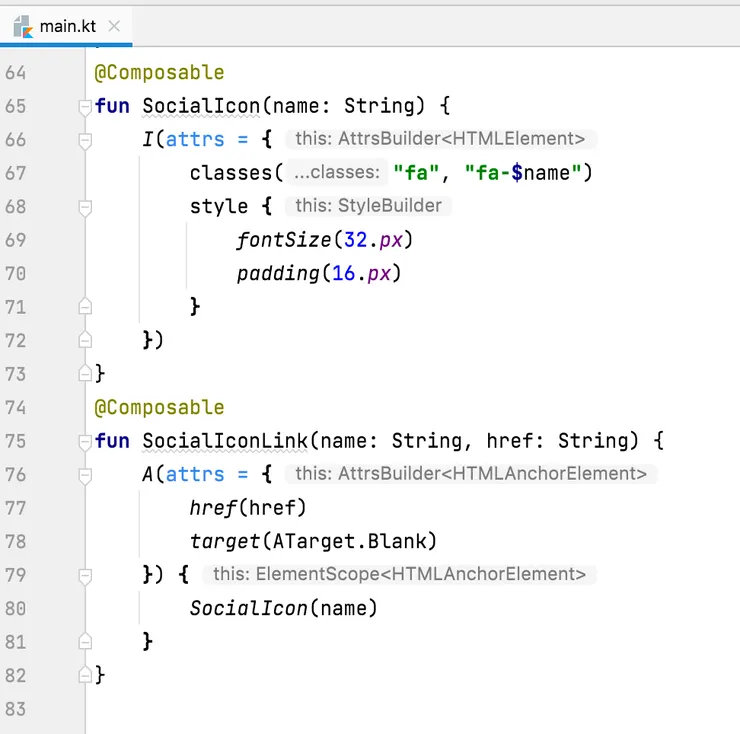Click the 'this: ElementScope<HTMLAnchorElement>' inlay hint

[x=399, y=575]
